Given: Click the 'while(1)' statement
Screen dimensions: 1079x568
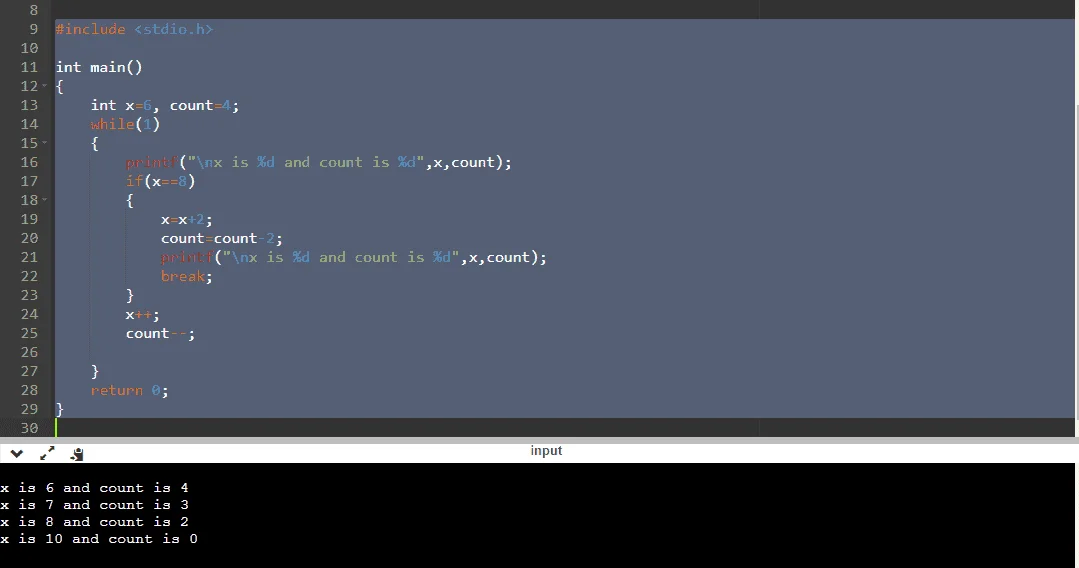Looking at the screenshot, I should [125, 125].
